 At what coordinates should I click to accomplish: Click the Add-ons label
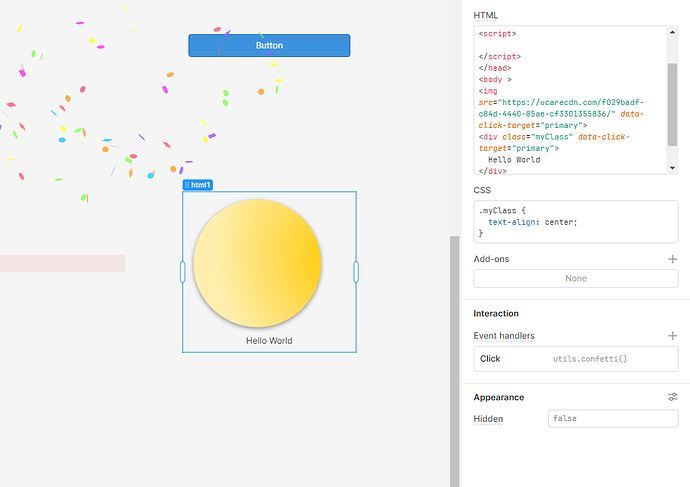point(491,259)
